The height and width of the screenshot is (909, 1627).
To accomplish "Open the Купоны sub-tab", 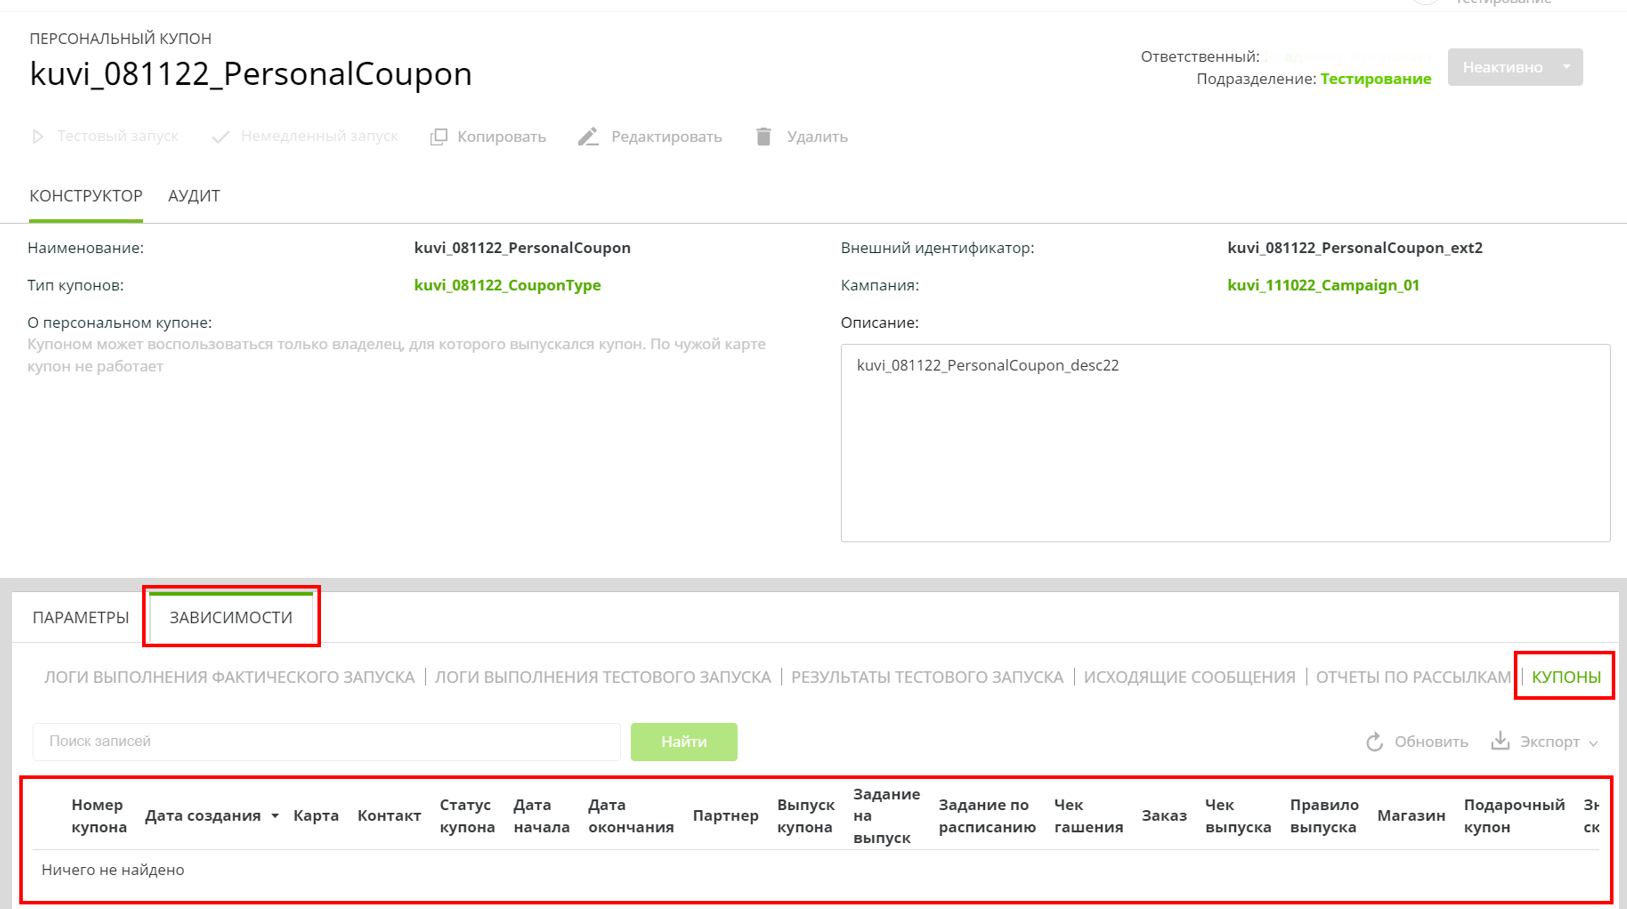I will [1565, 677].
